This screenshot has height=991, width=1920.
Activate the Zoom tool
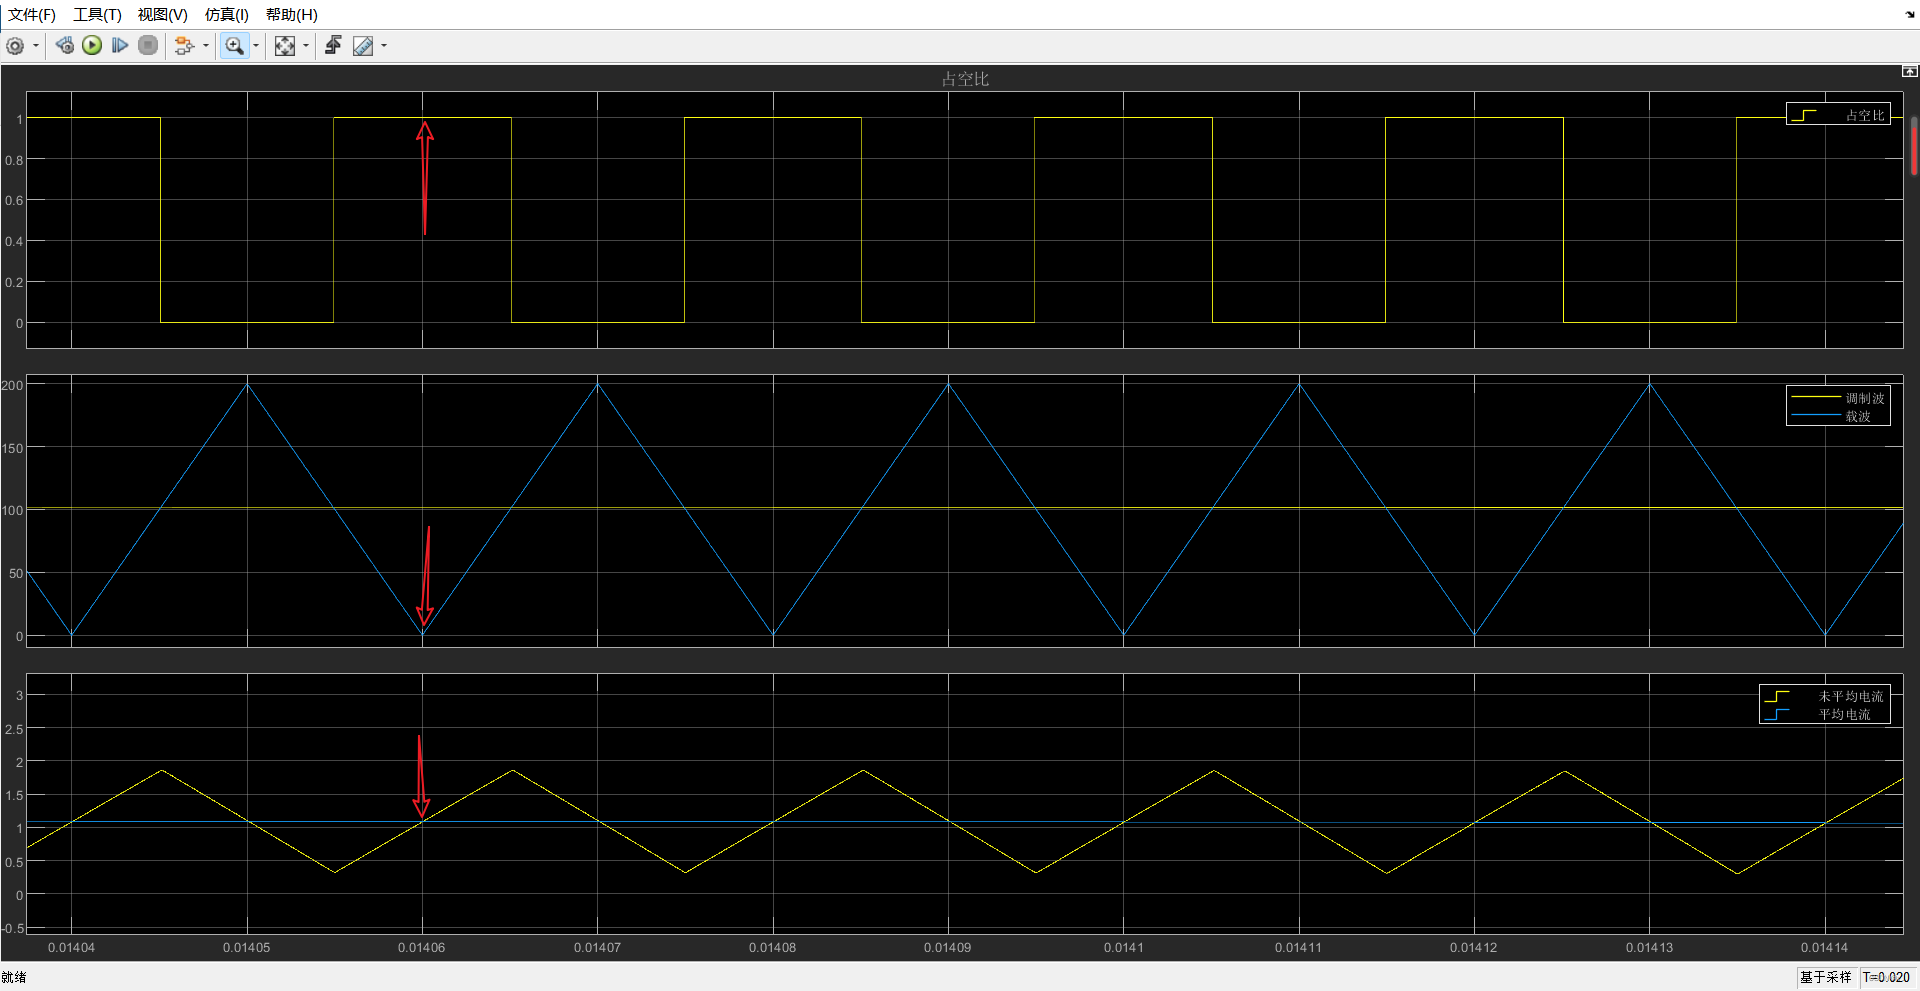coord(234,45)
